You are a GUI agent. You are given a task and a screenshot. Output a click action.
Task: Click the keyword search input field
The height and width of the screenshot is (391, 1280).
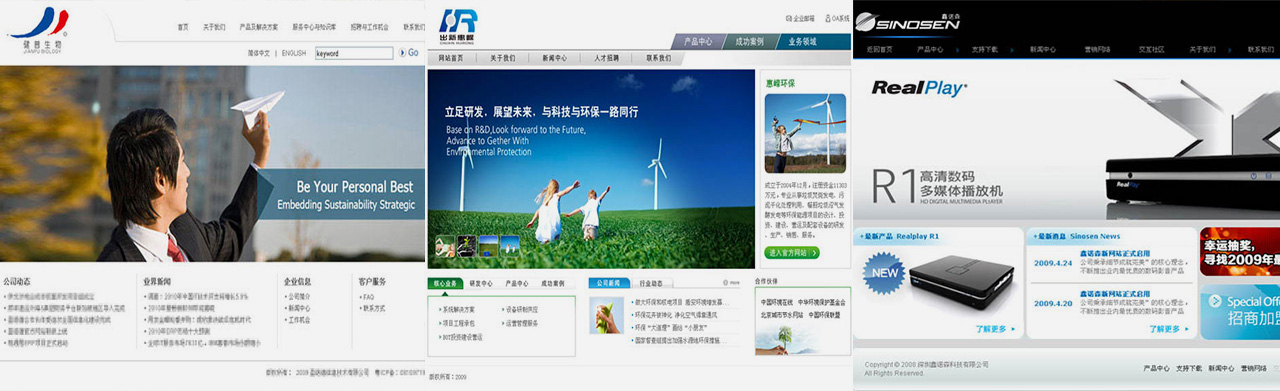point(354,53)
